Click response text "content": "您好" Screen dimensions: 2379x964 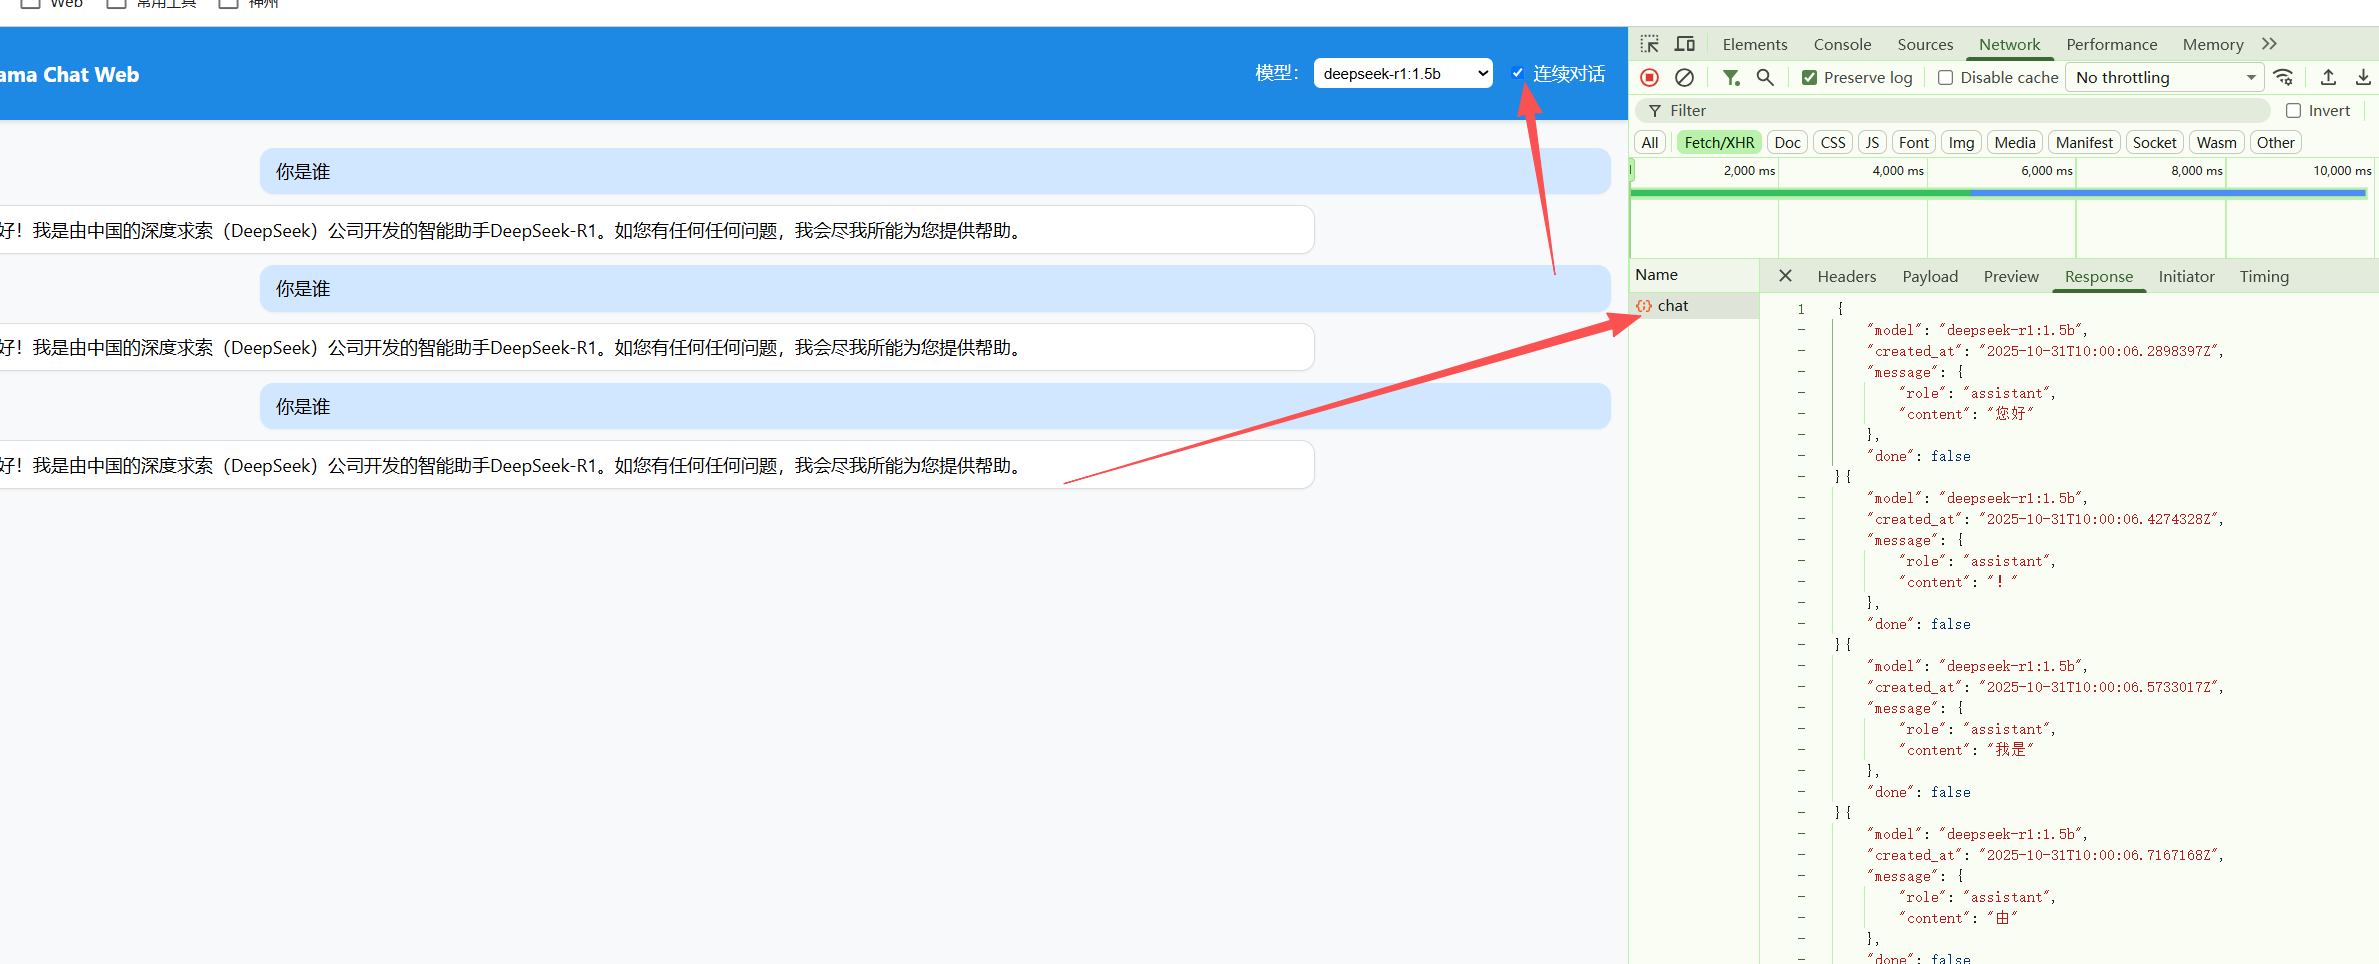[1969, 414]
